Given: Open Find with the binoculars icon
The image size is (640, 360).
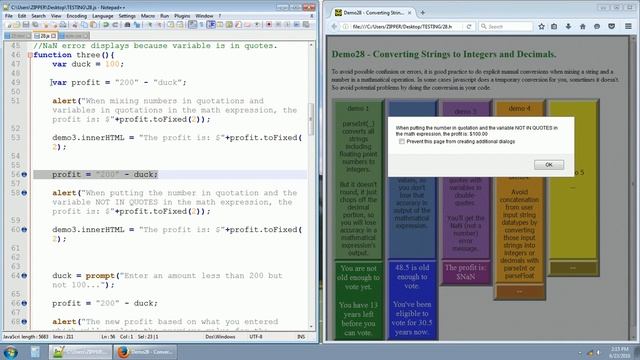Looking at the screenshot, I should point(127,25).
